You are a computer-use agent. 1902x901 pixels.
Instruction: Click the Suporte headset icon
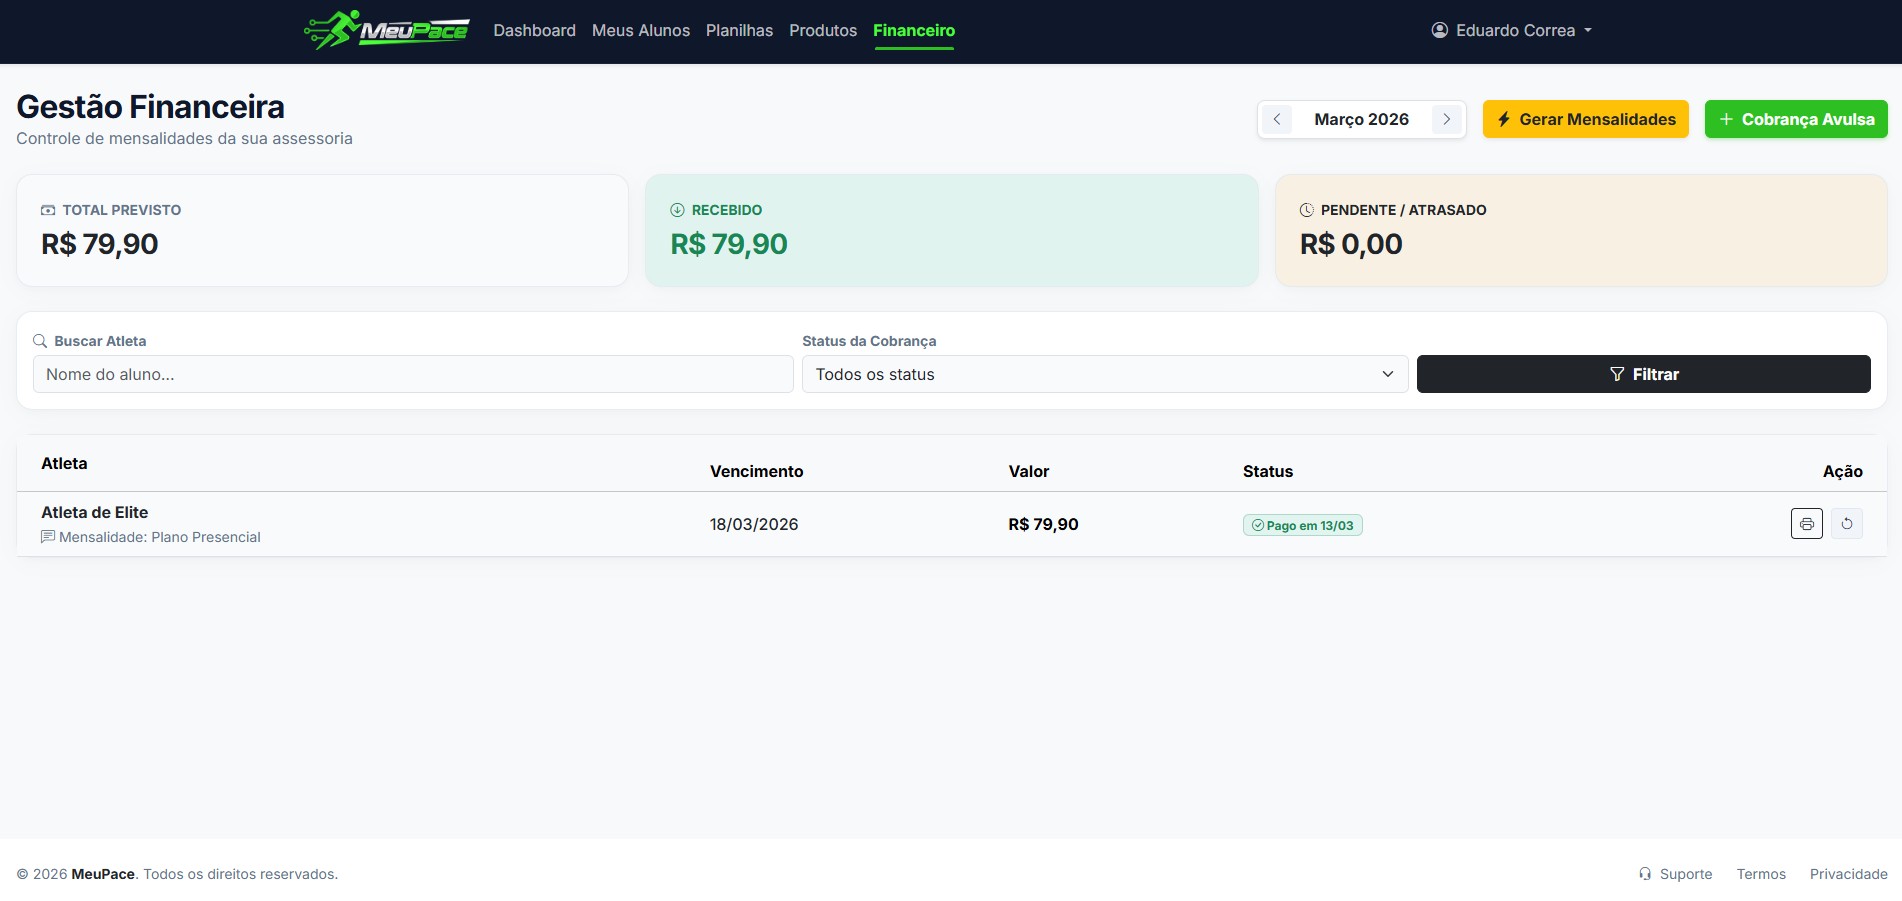pyautogui.click(x=1645, y=874)
